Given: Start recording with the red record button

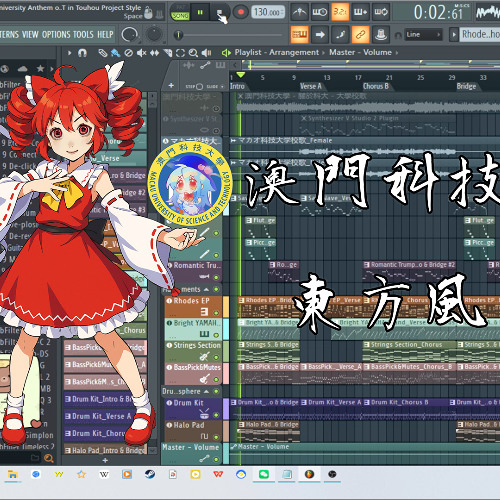Looking at the screenshot, I should point(240,12).
